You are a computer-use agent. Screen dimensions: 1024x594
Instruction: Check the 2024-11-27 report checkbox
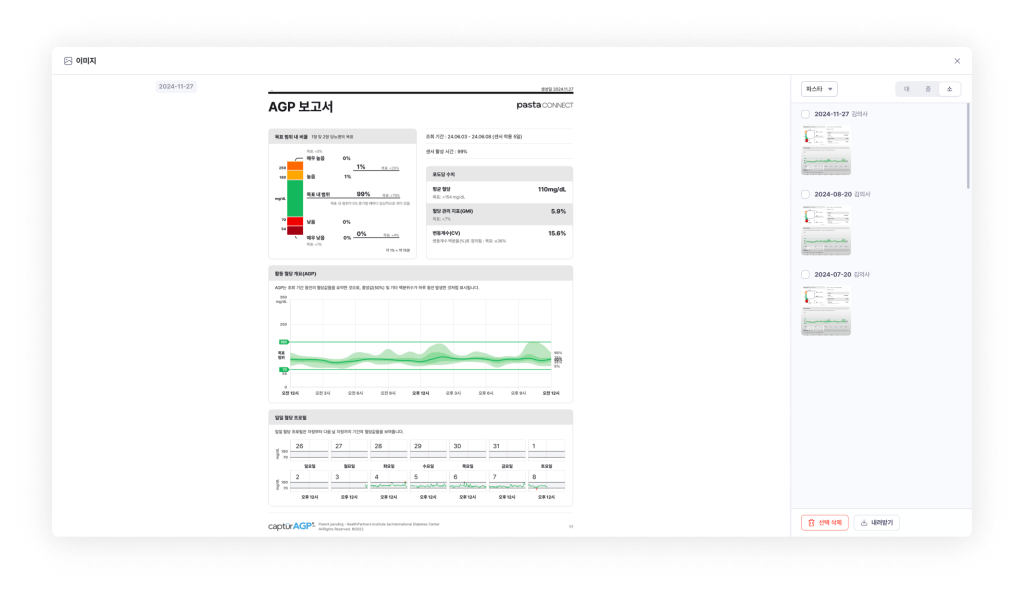806,114
